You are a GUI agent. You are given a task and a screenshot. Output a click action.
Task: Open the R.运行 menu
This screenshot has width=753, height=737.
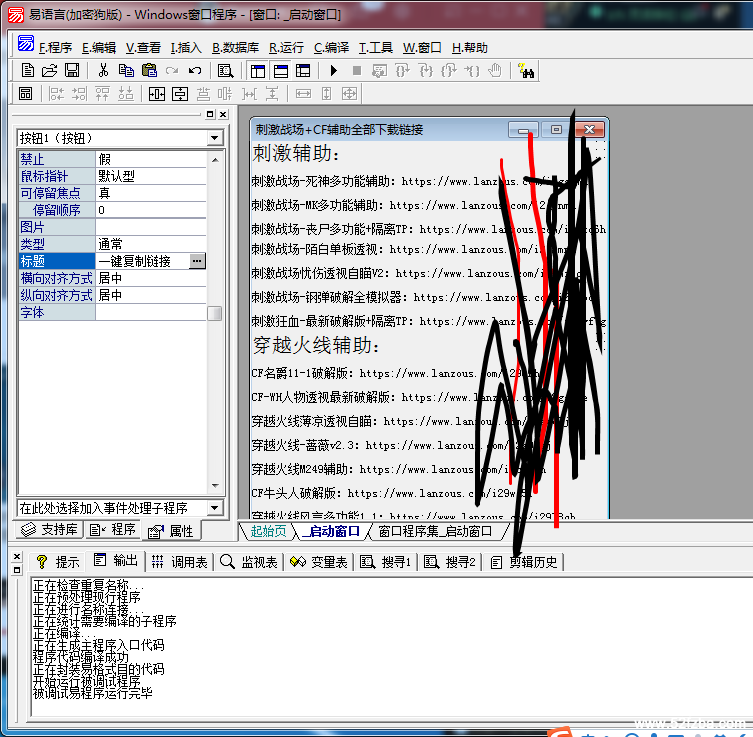tap(286, 48)
